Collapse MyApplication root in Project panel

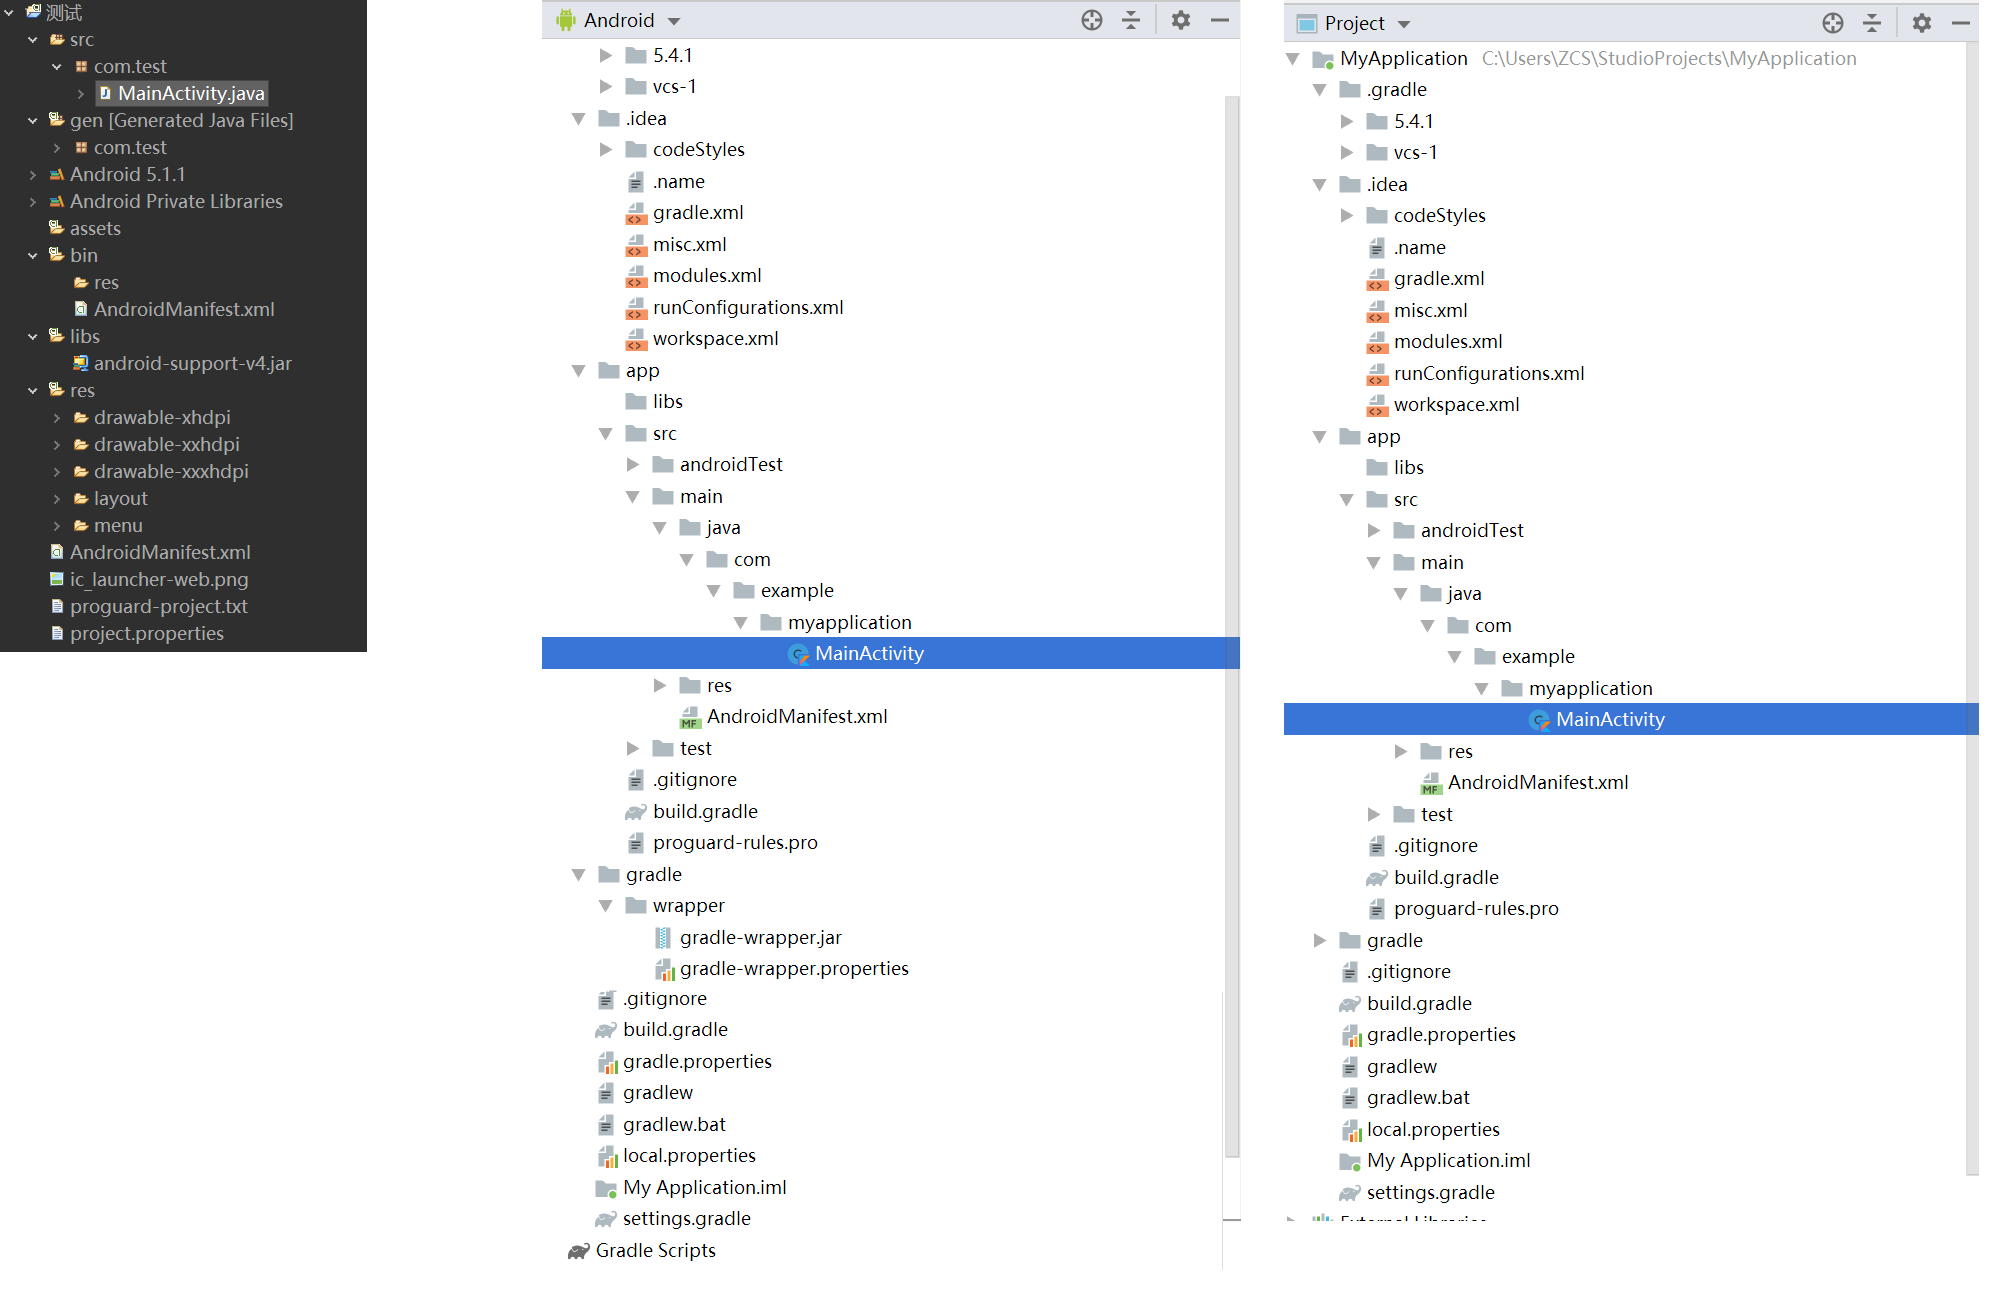(1292, 58)
